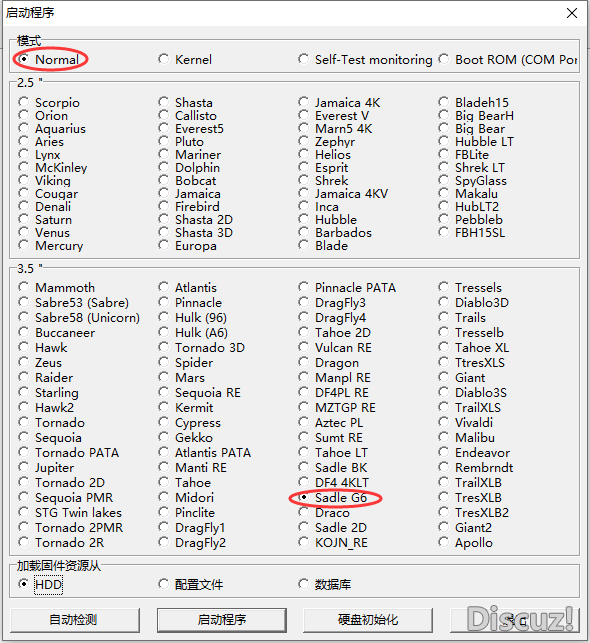Image resolution: width=590 pixels, height=643 pixels.
Task: Choose Bladeh15 option
Action: [x=443, y=102]
